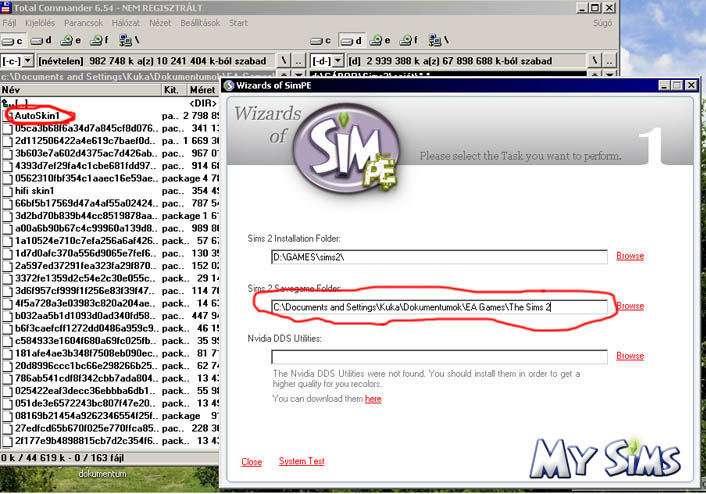Click dokumentum desktop icon label
This screenshot has width=706, height=494.
(x=102, y=474)
